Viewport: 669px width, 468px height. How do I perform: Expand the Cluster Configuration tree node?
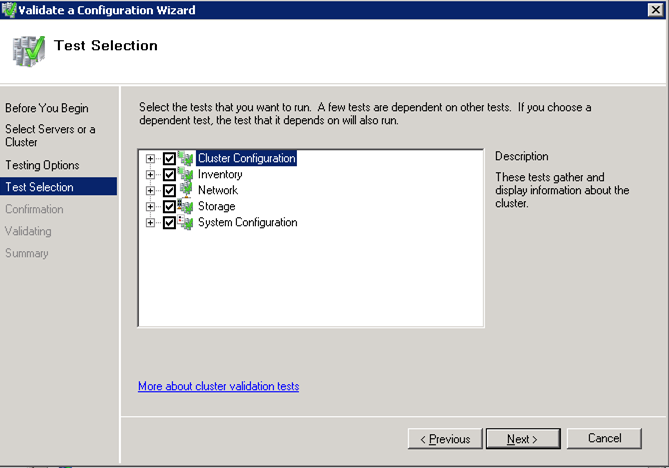click(x=151, y=159)
